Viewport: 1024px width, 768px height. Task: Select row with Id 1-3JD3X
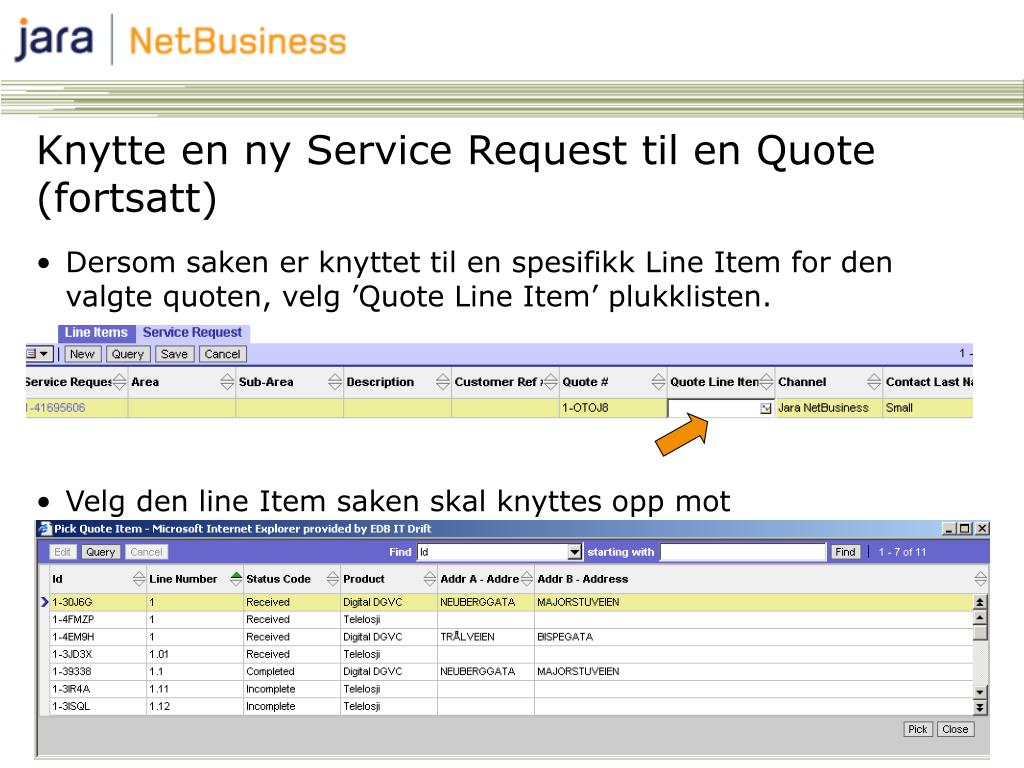(x=511, y=654)
